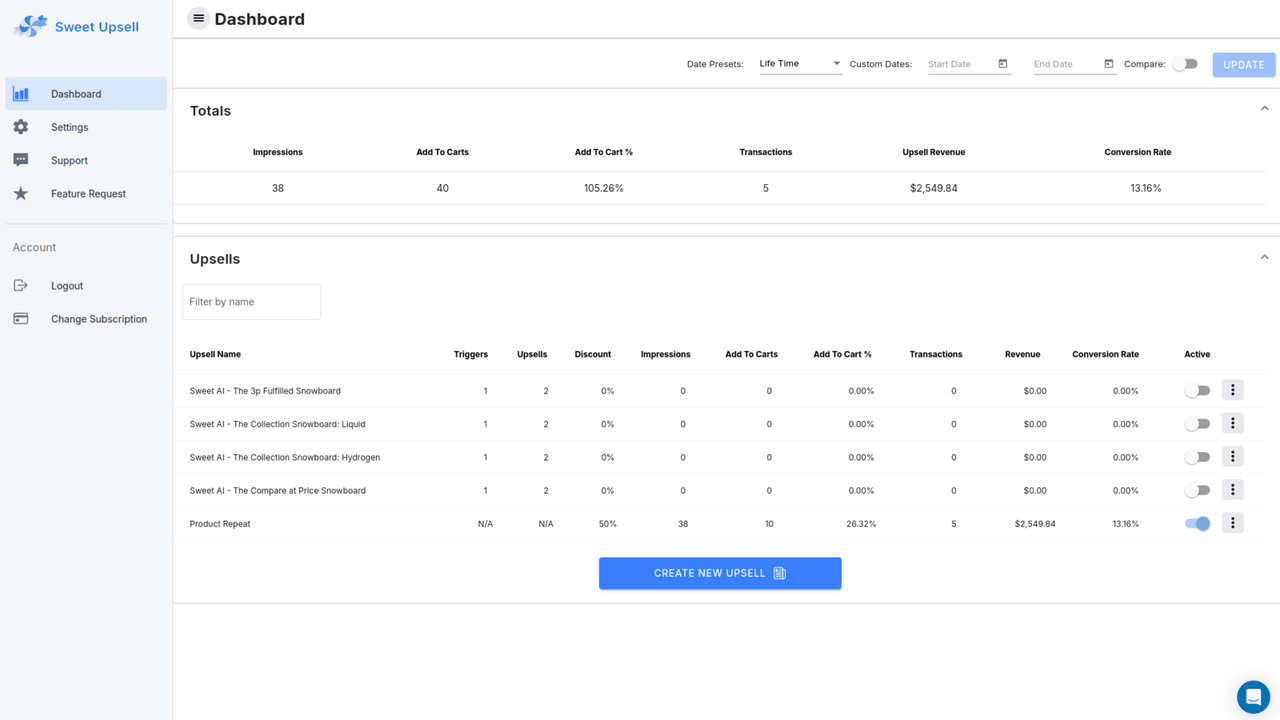Open the live chat widget bubble
1280x720 pixels.
click(x=1253, y=697)
